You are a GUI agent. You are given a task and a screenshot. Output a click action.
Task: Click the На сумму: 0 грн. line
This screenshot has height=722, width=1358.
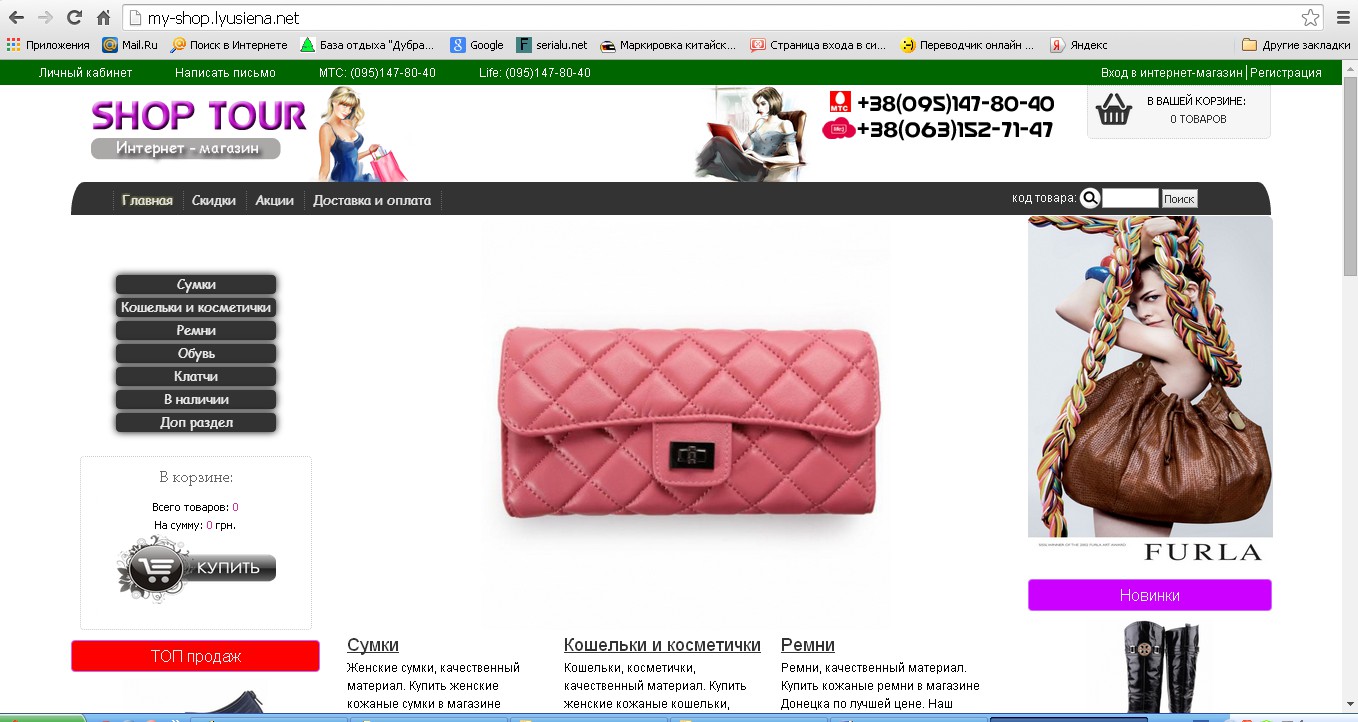point(195,525)
